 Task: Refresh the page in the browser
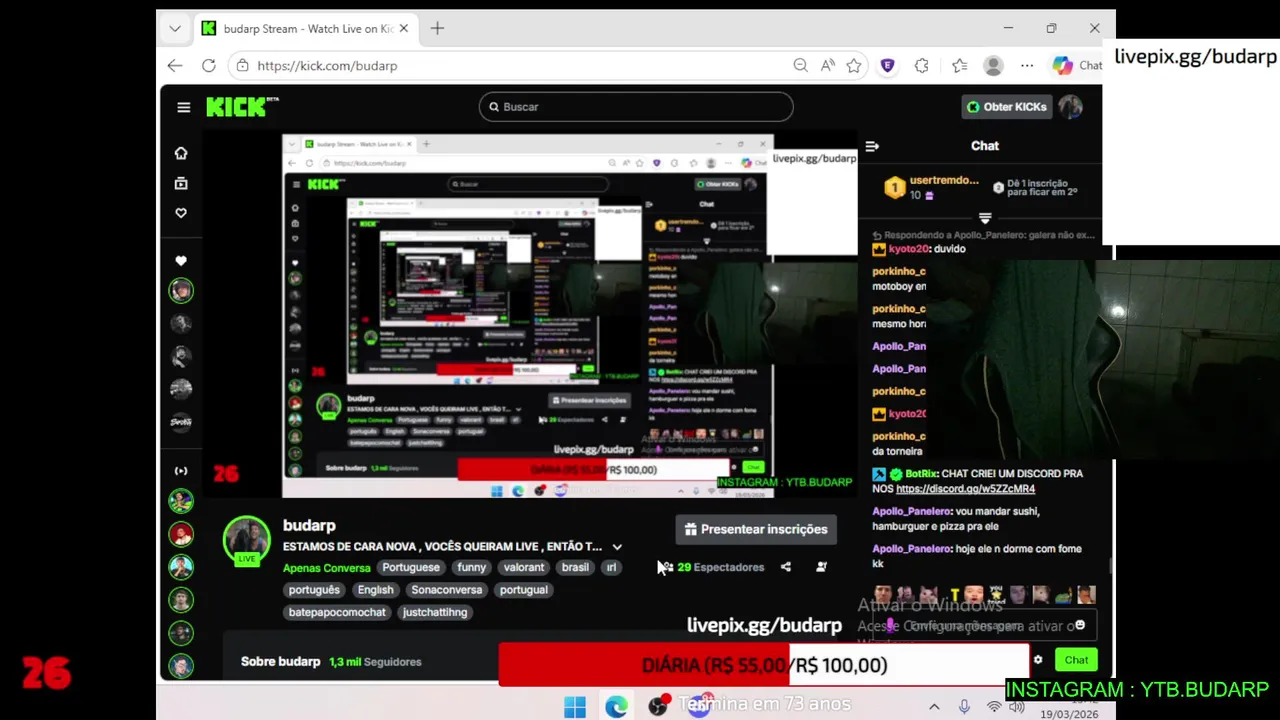(x=208, y=65)
